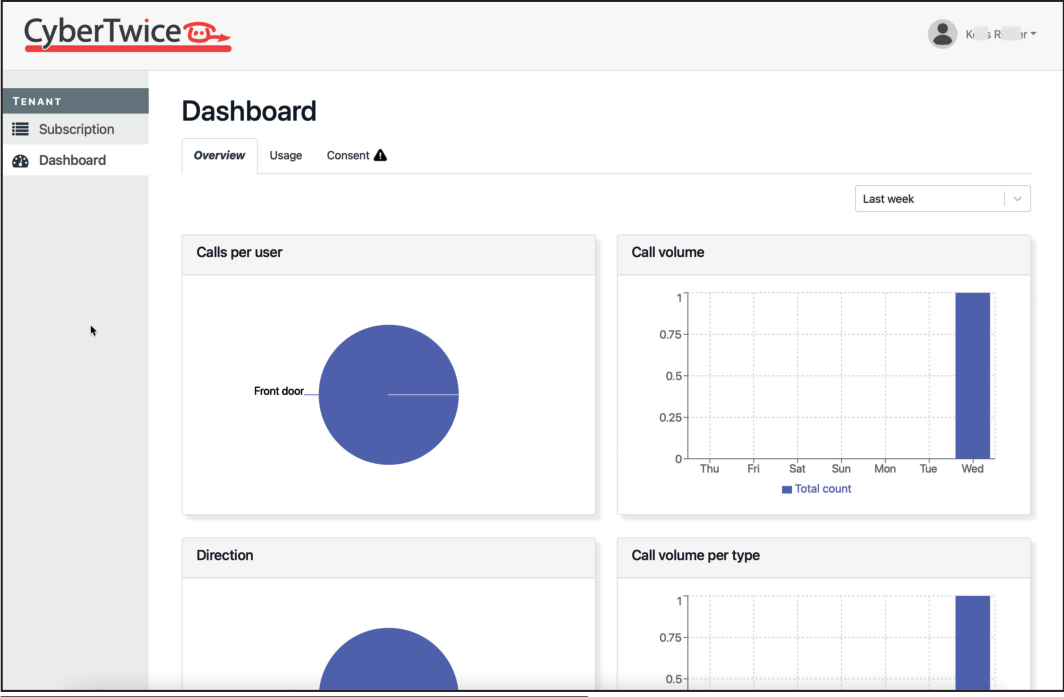Click the Subscription list icon in sidebar
Image resolution: width=1064 pixels, height=697 pixels.
click(22, 129)
